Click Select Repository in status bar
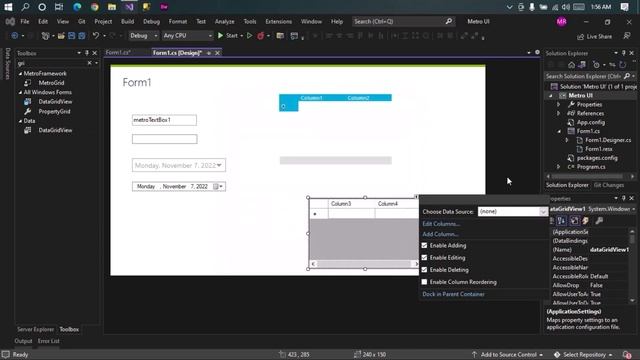 (583, 355)
